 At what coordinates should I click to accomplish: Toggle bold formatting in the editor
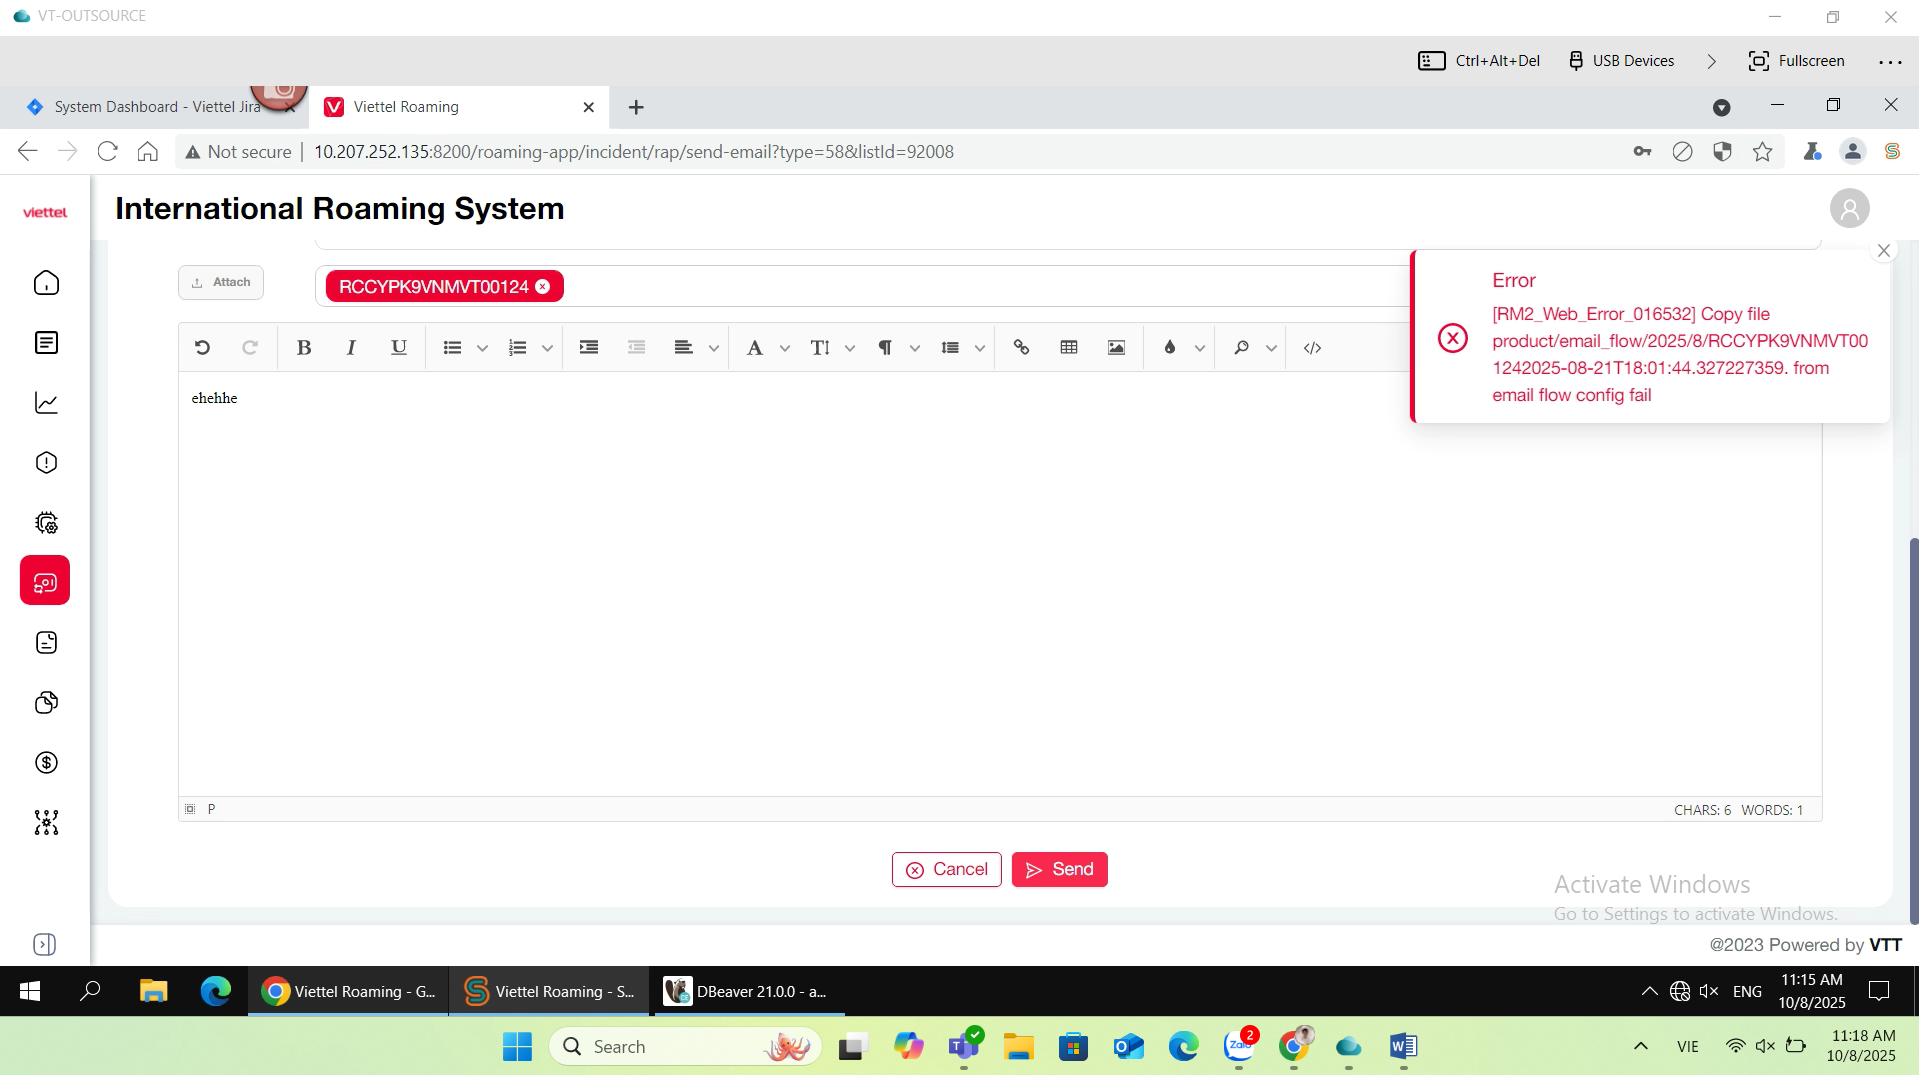tap(304, 348)
